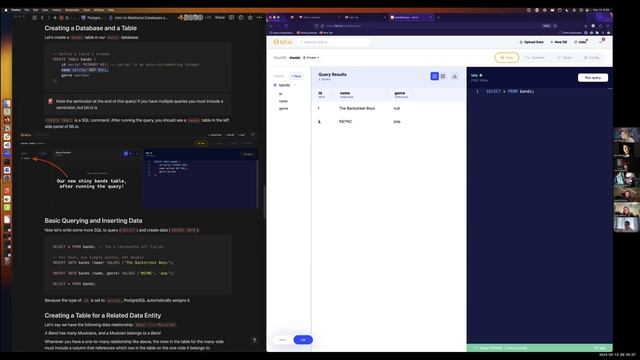Open a new browser tab with plus button
This screenshot has height=360, width=640.
[438, 18]
